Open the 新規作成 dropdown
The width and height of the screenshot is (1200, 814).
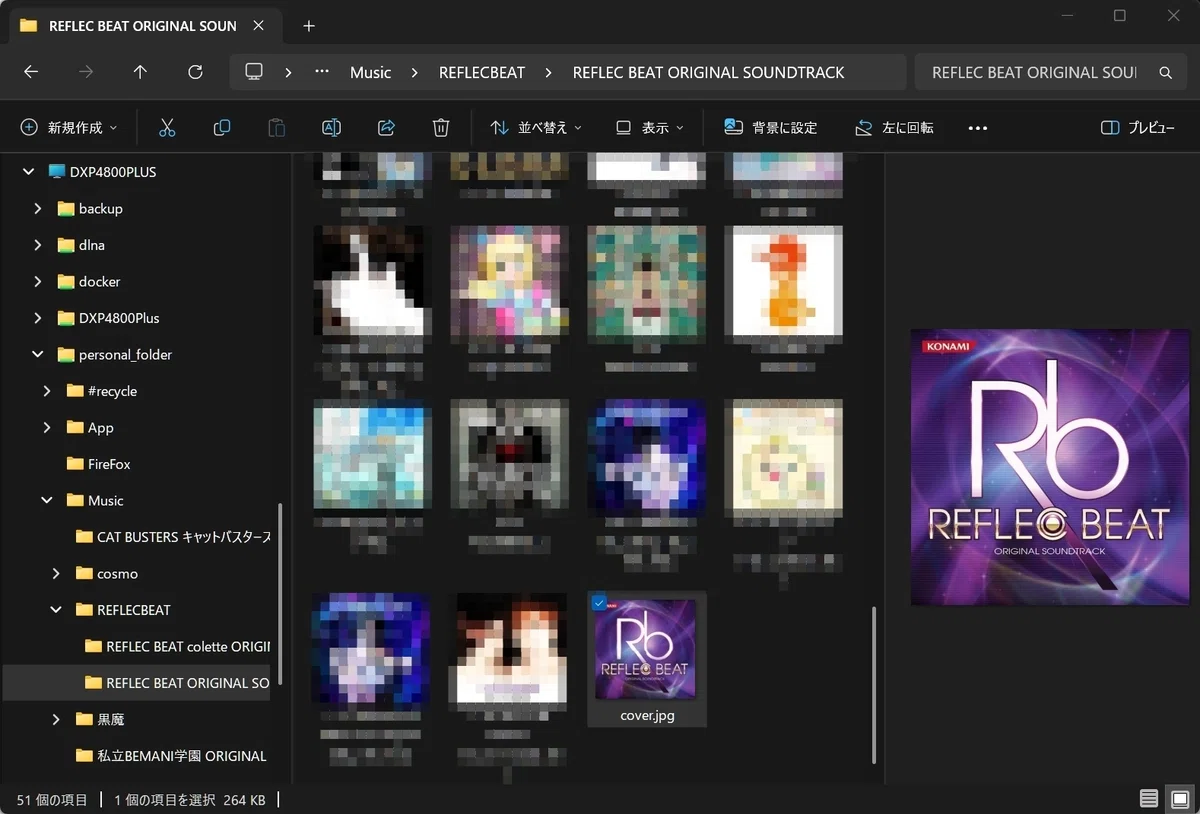[x=69, y=128]
